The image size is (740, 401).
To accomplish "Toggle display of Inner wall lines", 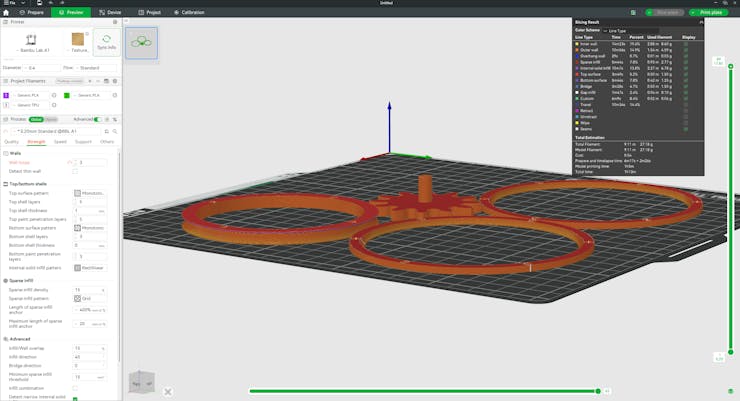I will [685, 44].
